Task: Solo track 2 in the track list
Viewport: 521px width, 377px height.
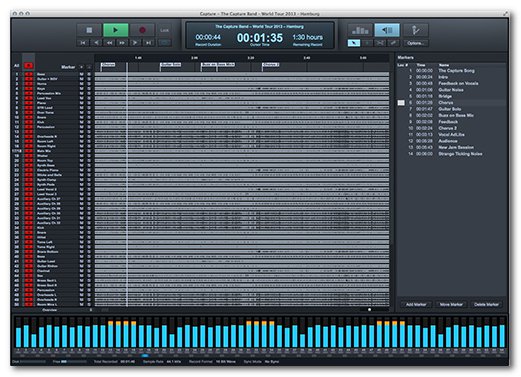Action: pos(89,79)
